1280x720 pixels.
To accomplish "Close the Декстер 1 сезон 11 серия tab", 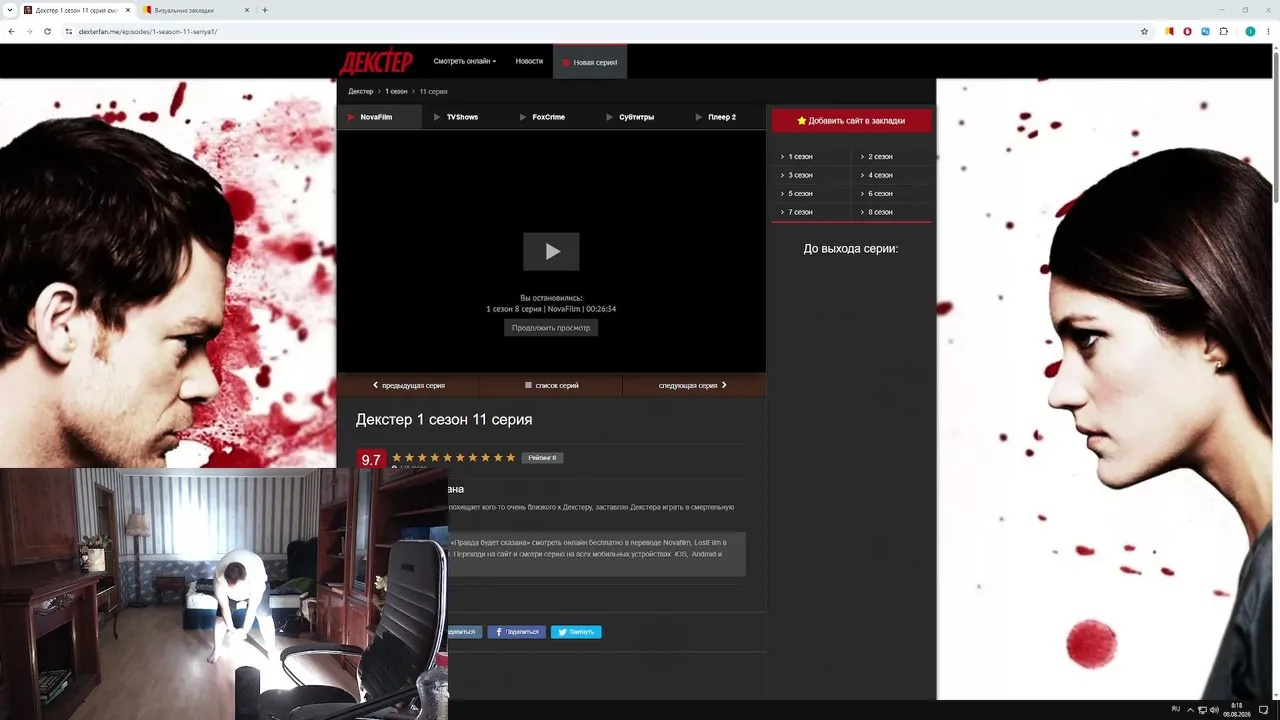I will point(127,10).
